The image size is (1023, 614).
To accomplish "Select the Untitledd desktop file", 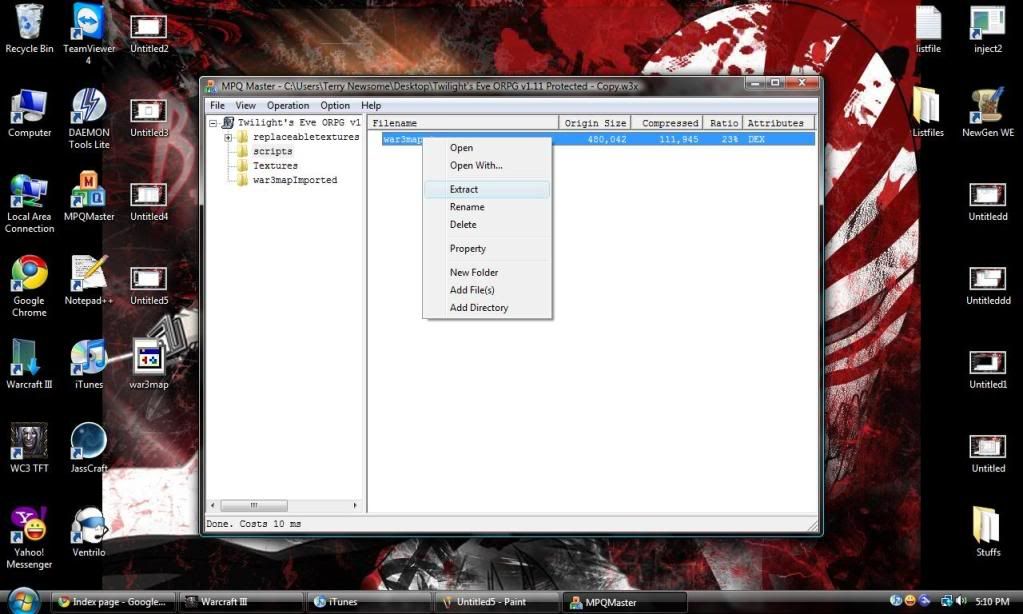I will tap(988, 202).
